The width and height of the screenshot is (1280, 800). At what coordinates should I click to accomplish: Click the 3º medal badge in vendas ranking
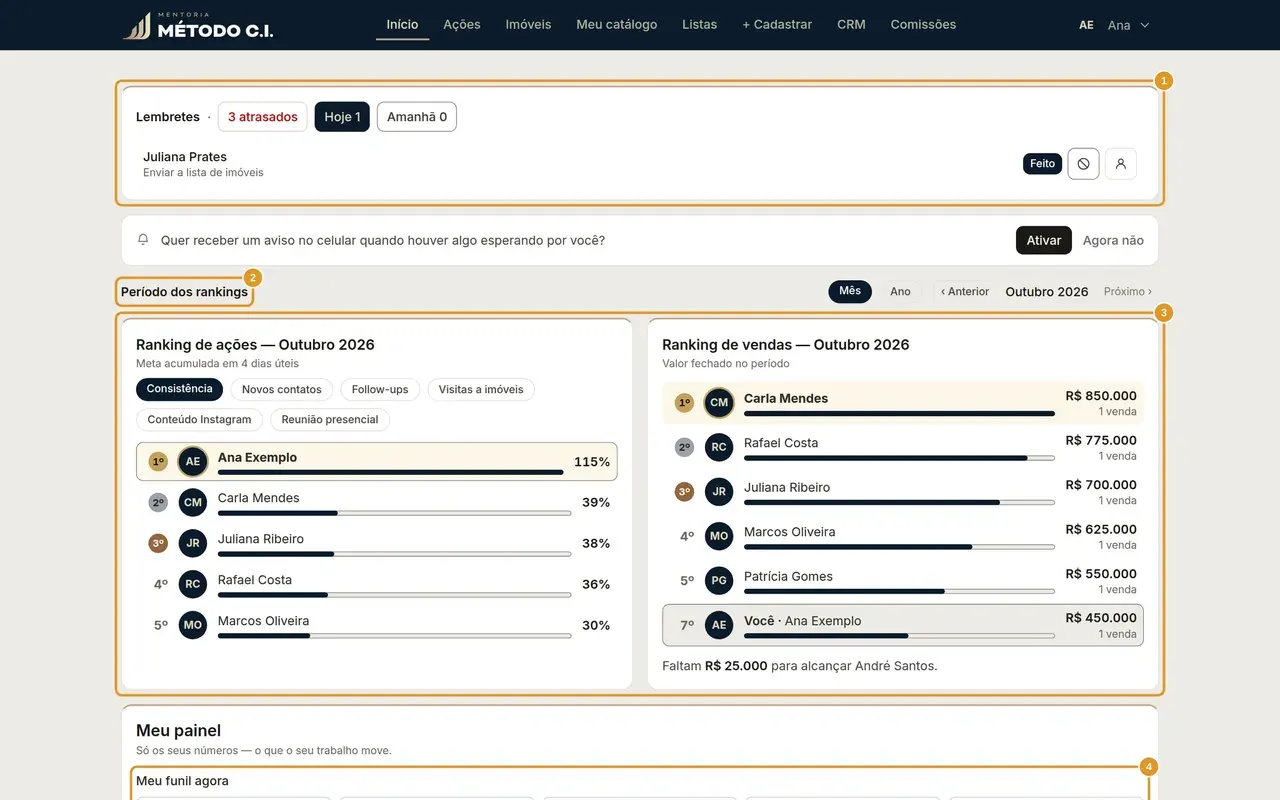684,492
